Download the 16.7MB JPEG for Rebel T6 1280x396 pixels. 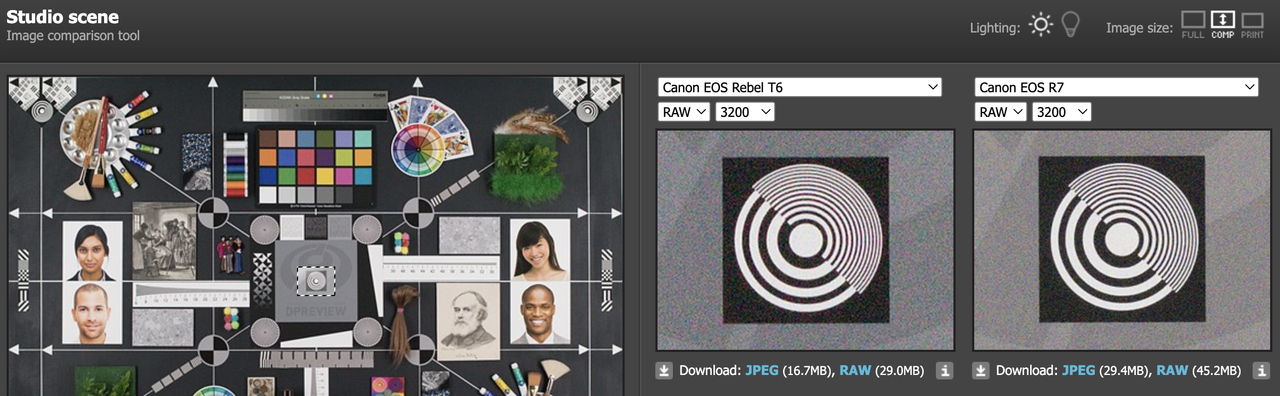(762, 371)
